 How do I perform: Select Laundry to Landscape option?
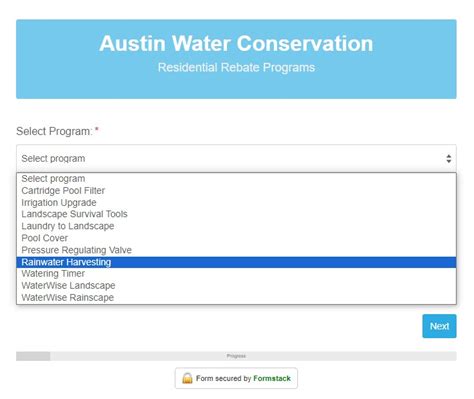(236, 226)
